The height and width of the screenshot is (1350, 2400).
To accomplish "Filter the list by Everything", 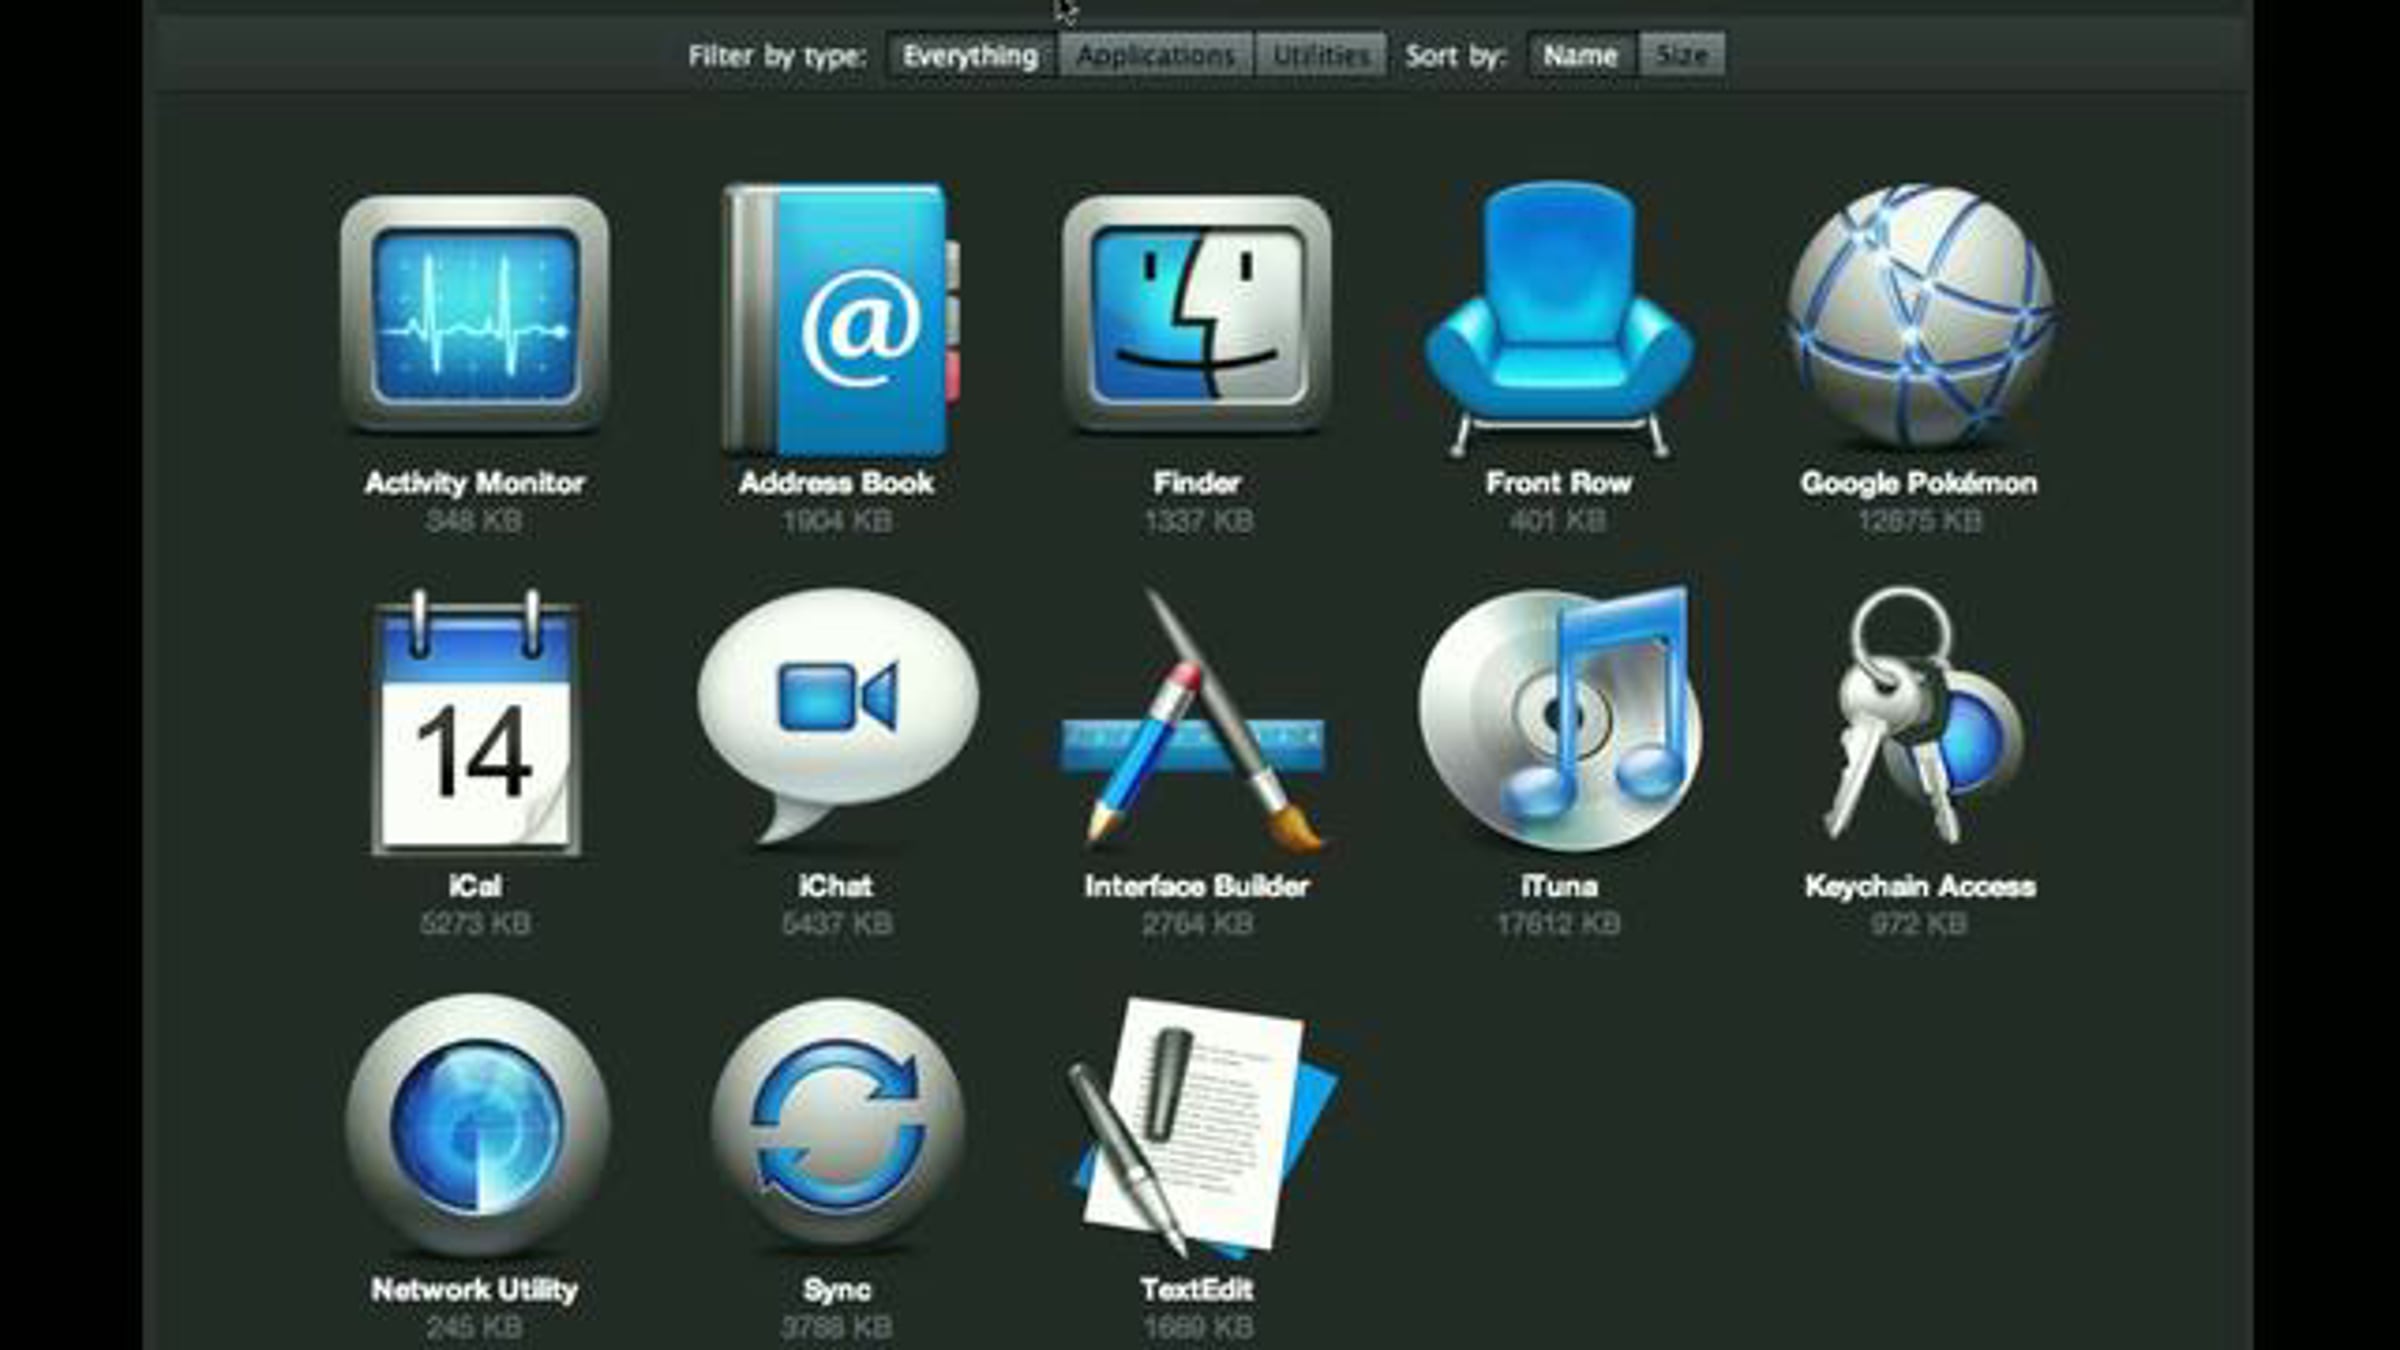I will (970, 55).
